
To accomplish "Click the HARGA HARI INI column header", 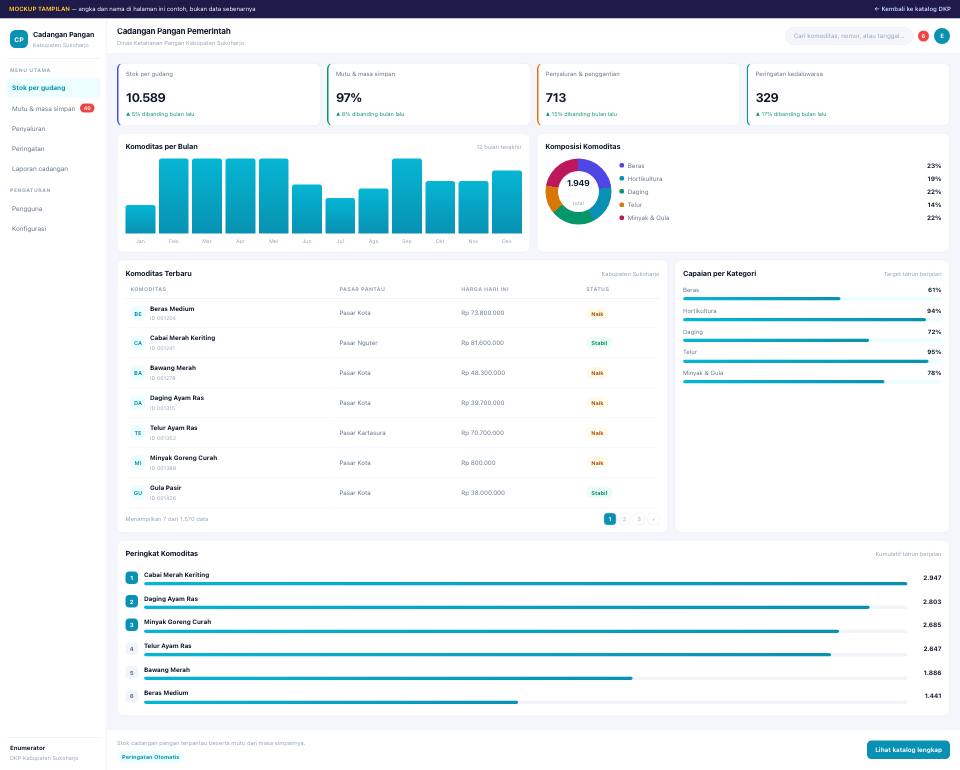I will click(485, 289).
